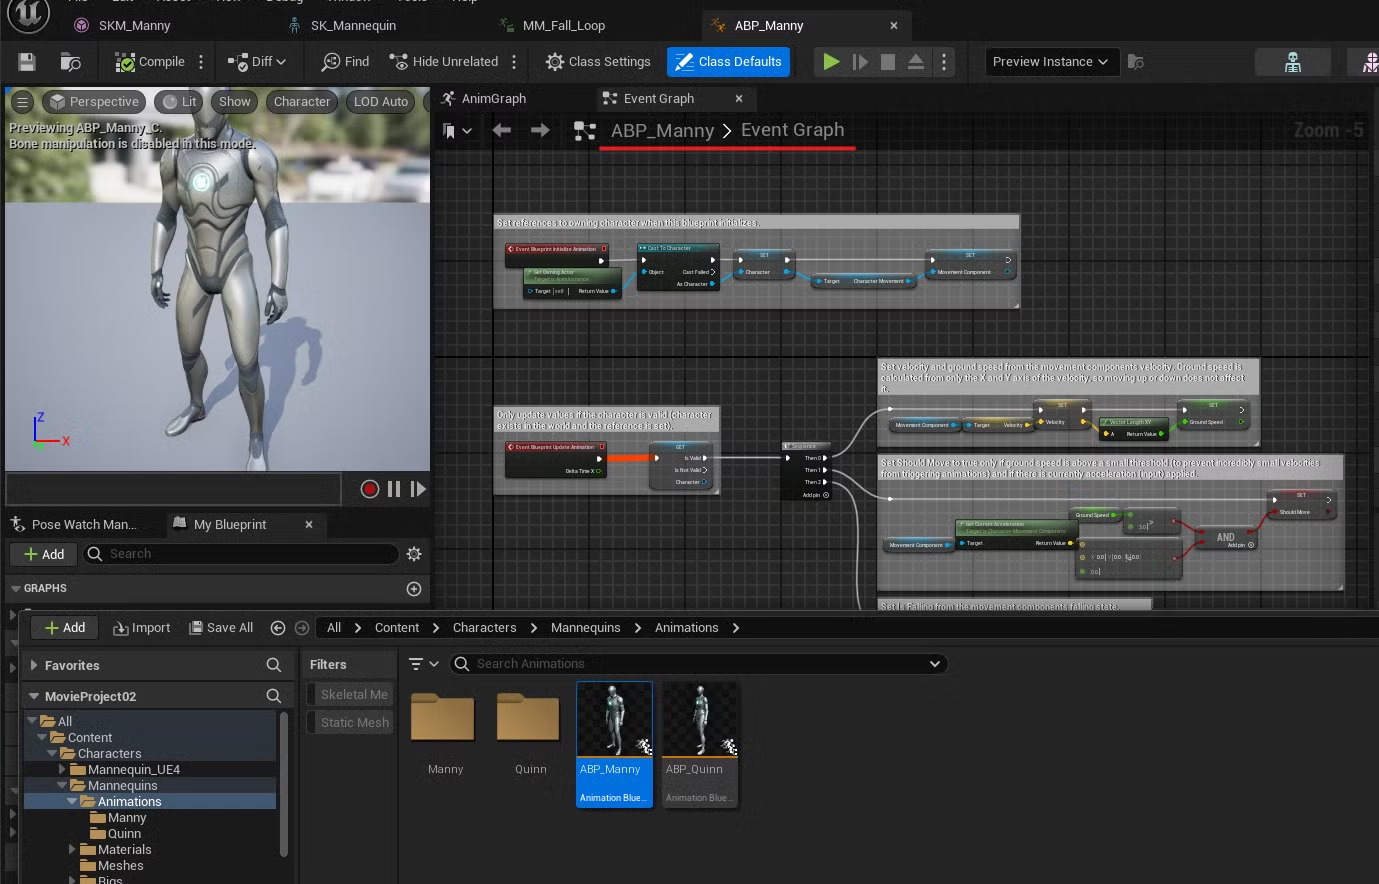
Task: Click the Stop simulation icon
Action: pos(887,62)
